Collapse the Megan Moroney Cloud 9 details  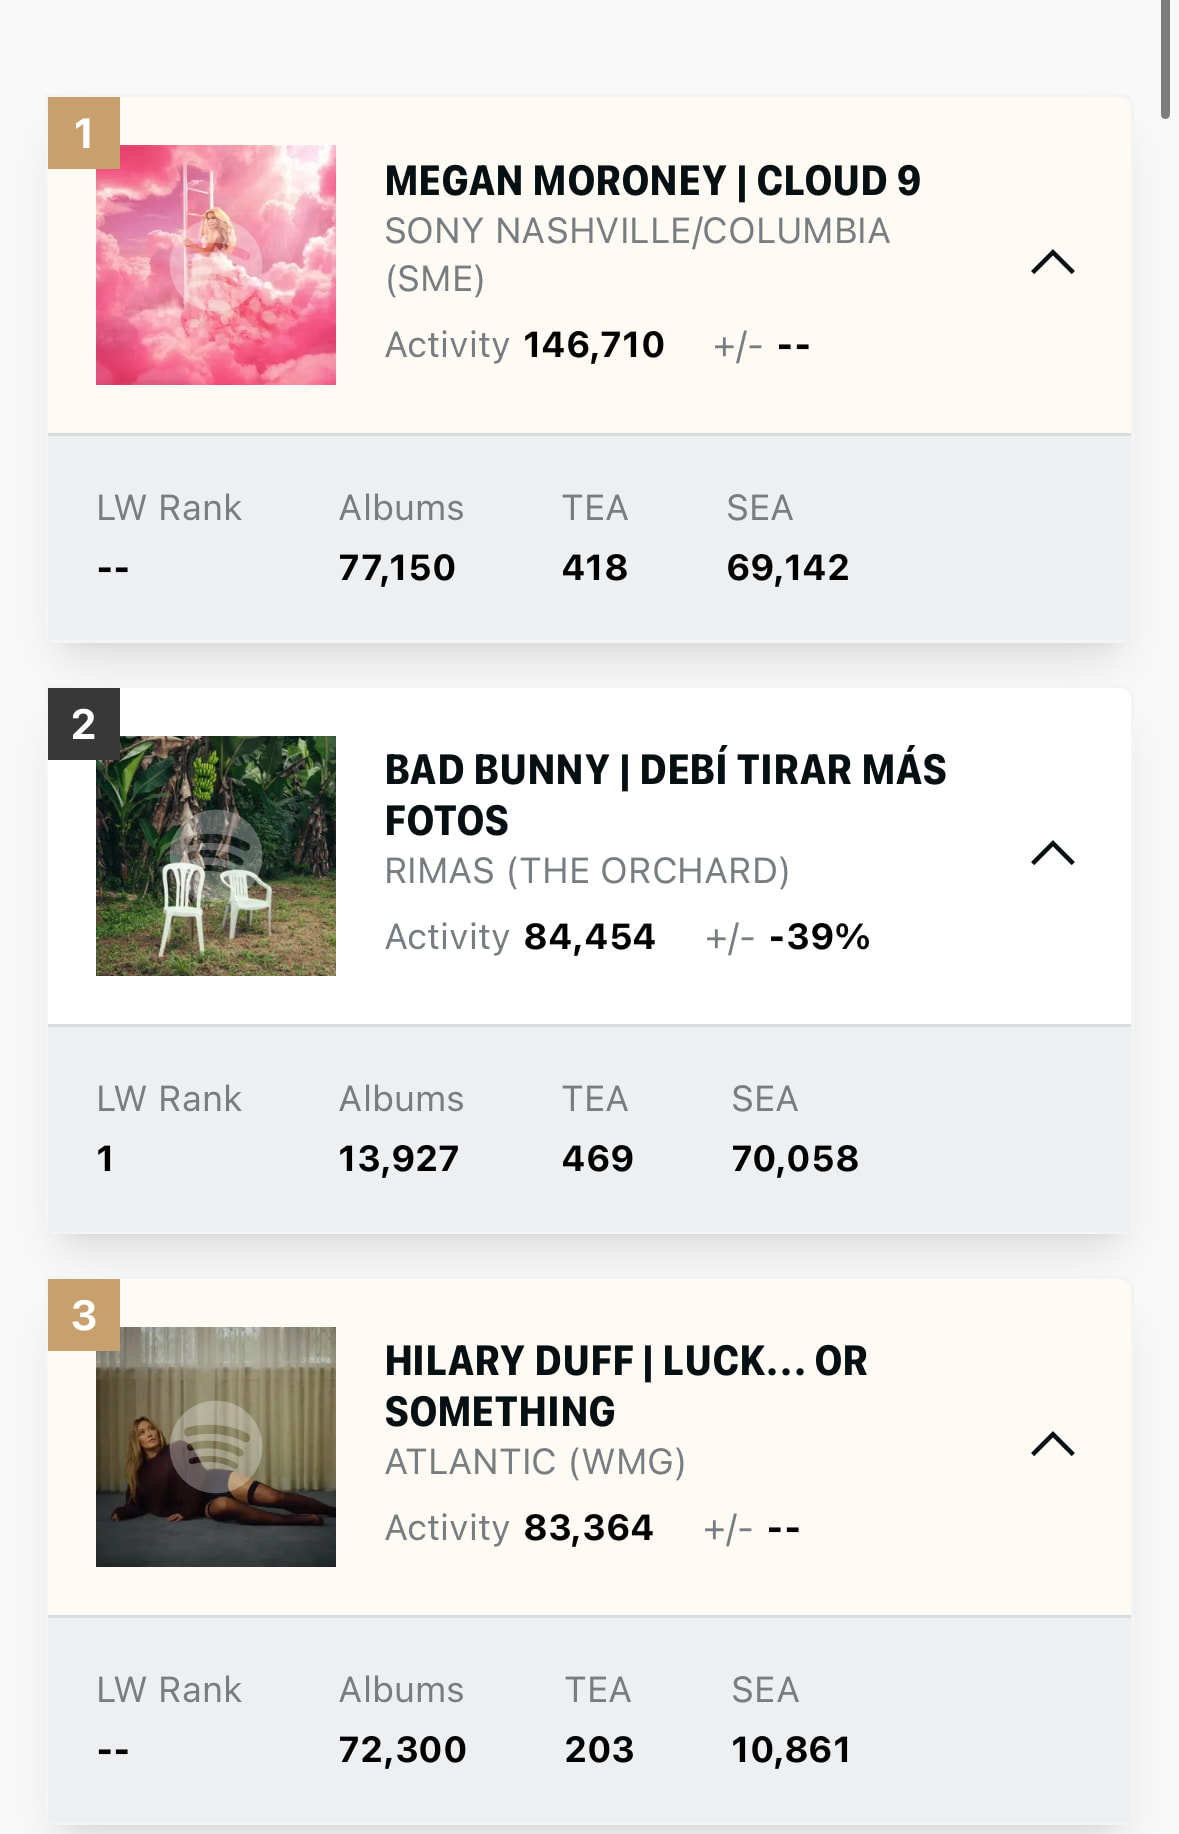1052,263
